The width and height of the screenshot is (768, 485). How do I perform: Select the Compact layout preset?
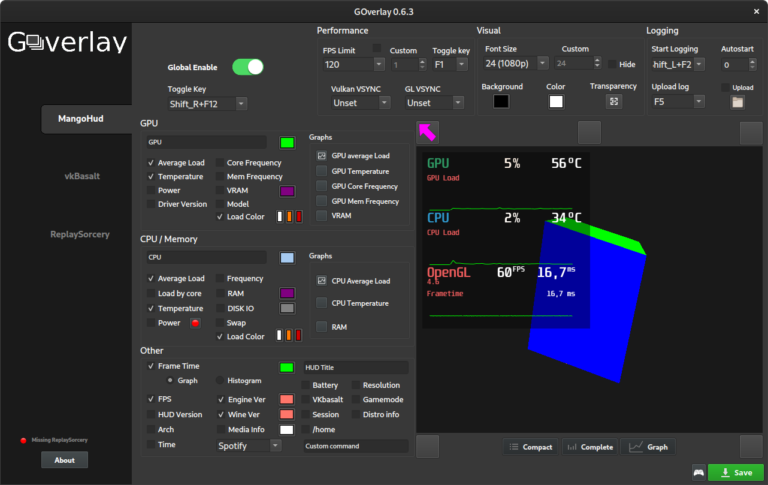[530, 447]
